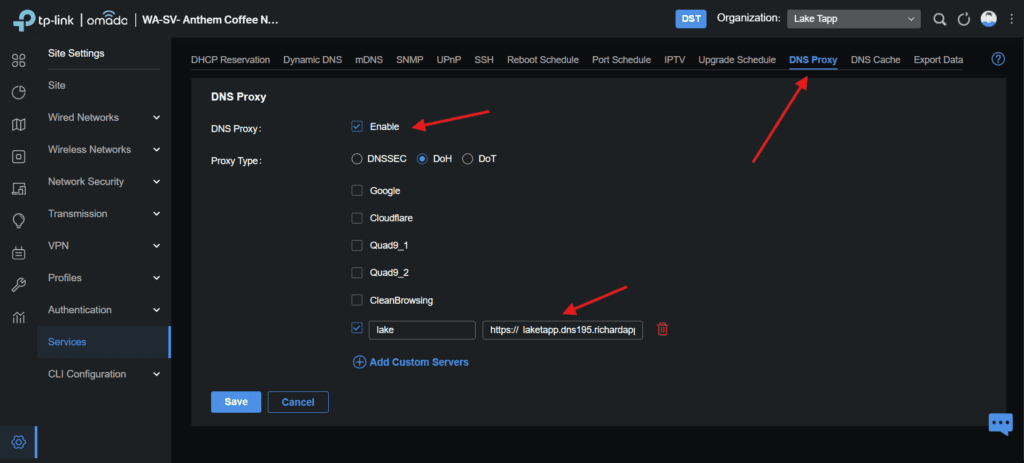Open Site in Site Settings menu

point(104,86)
